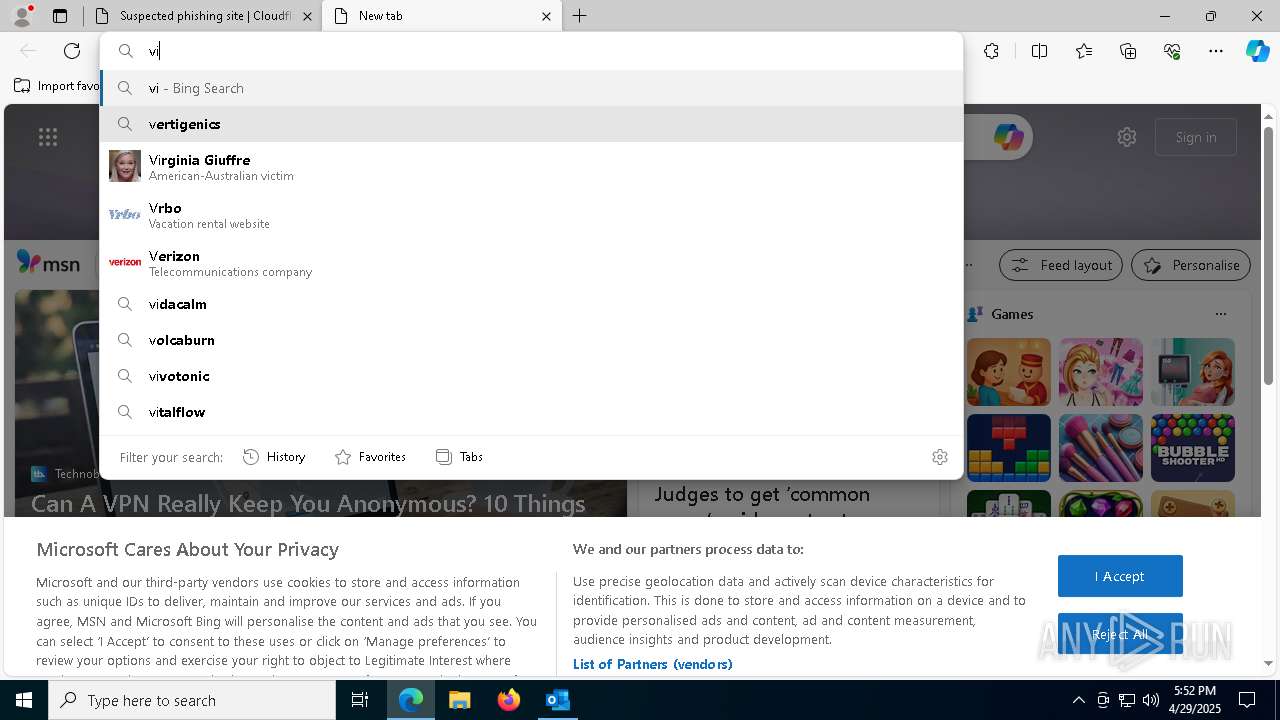Open Task View on the taskbar
Screen dimensions: 1280x720
tap(360, 700)
